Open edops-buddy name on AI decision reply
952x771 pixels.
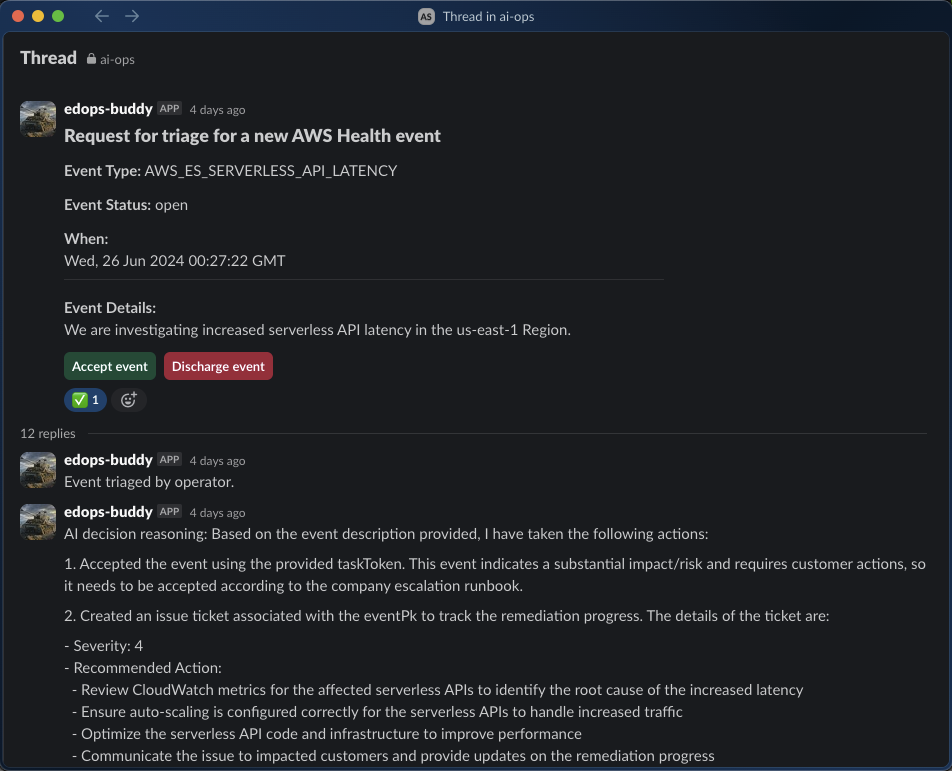(x=108, y=512)
